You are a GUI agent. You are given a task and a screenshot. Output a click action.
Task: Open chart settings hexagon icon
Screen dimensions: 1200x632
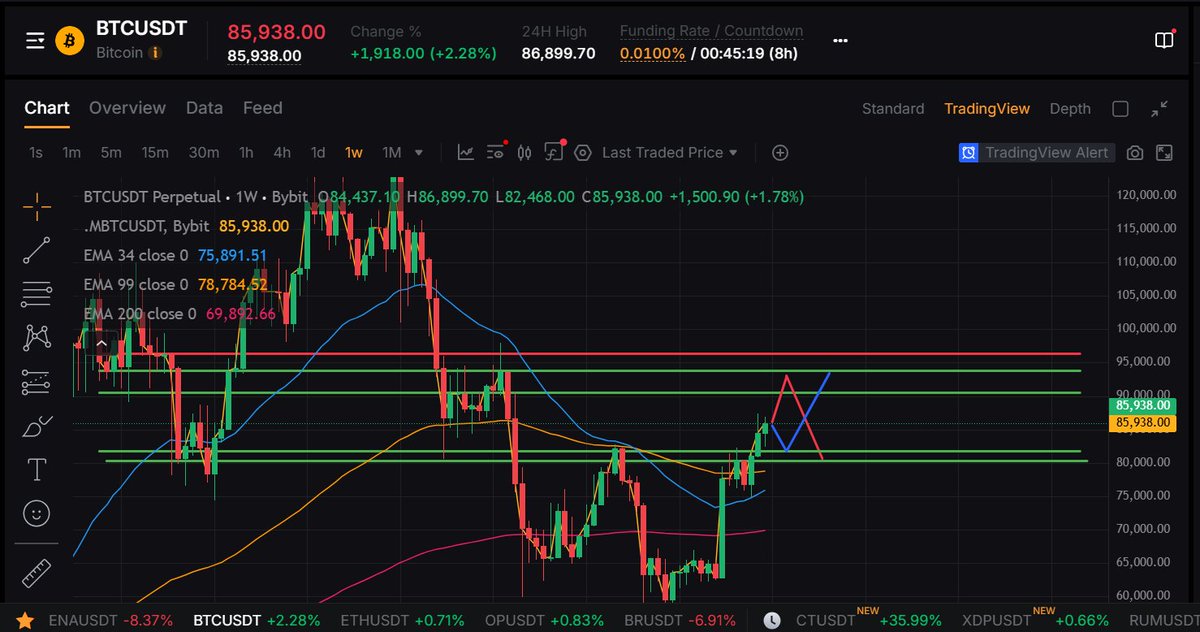pyautogui.click(x=583, y=153)
